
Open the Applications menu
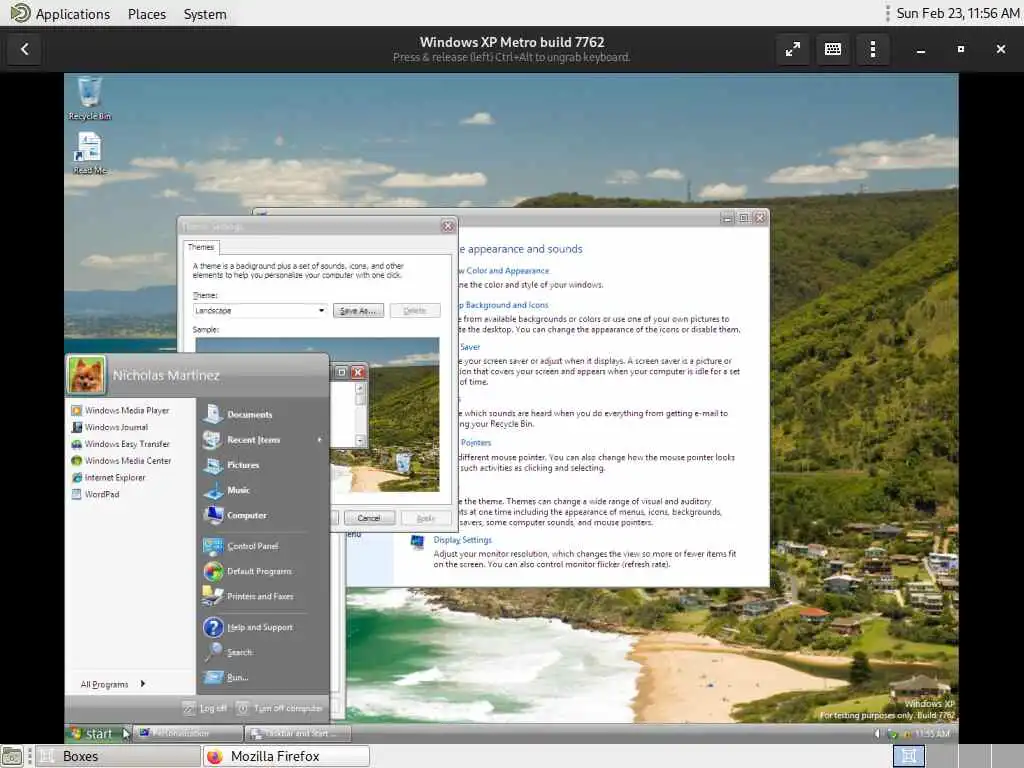[x=72, y=14]
